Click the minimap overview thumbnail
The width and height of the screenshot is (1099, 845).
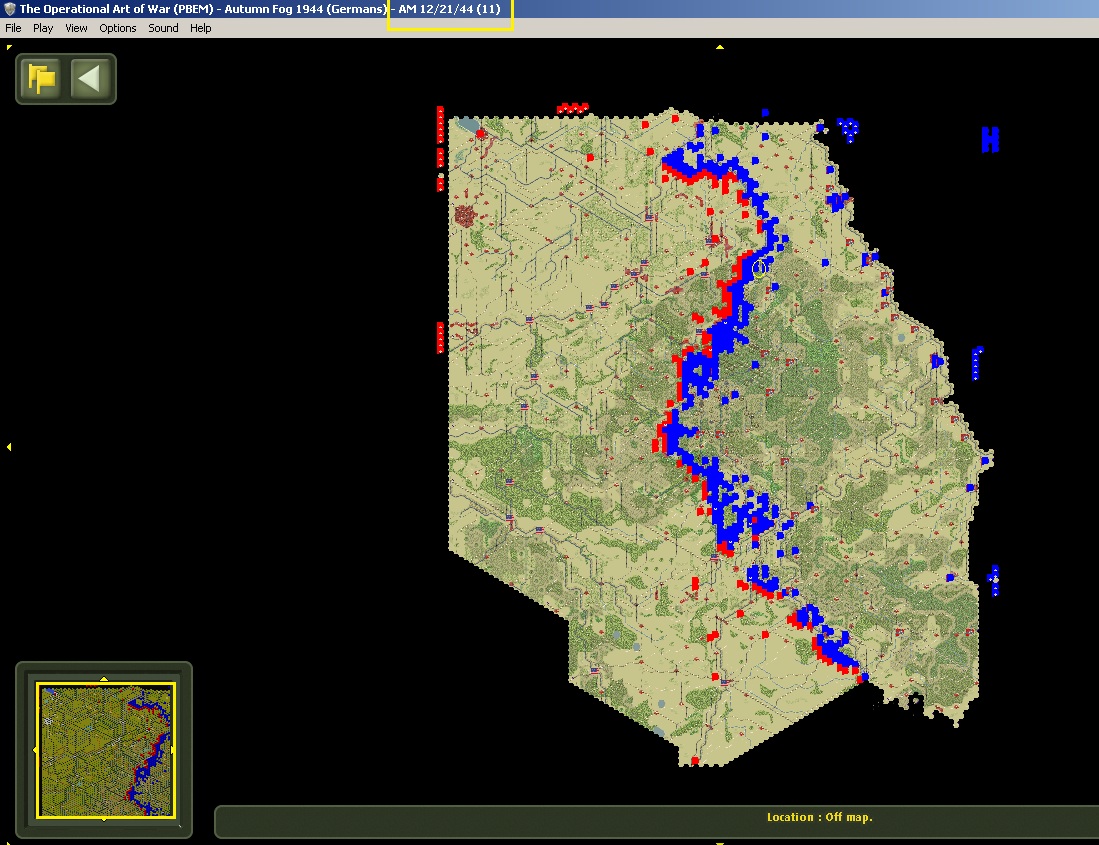coord(105,750)
